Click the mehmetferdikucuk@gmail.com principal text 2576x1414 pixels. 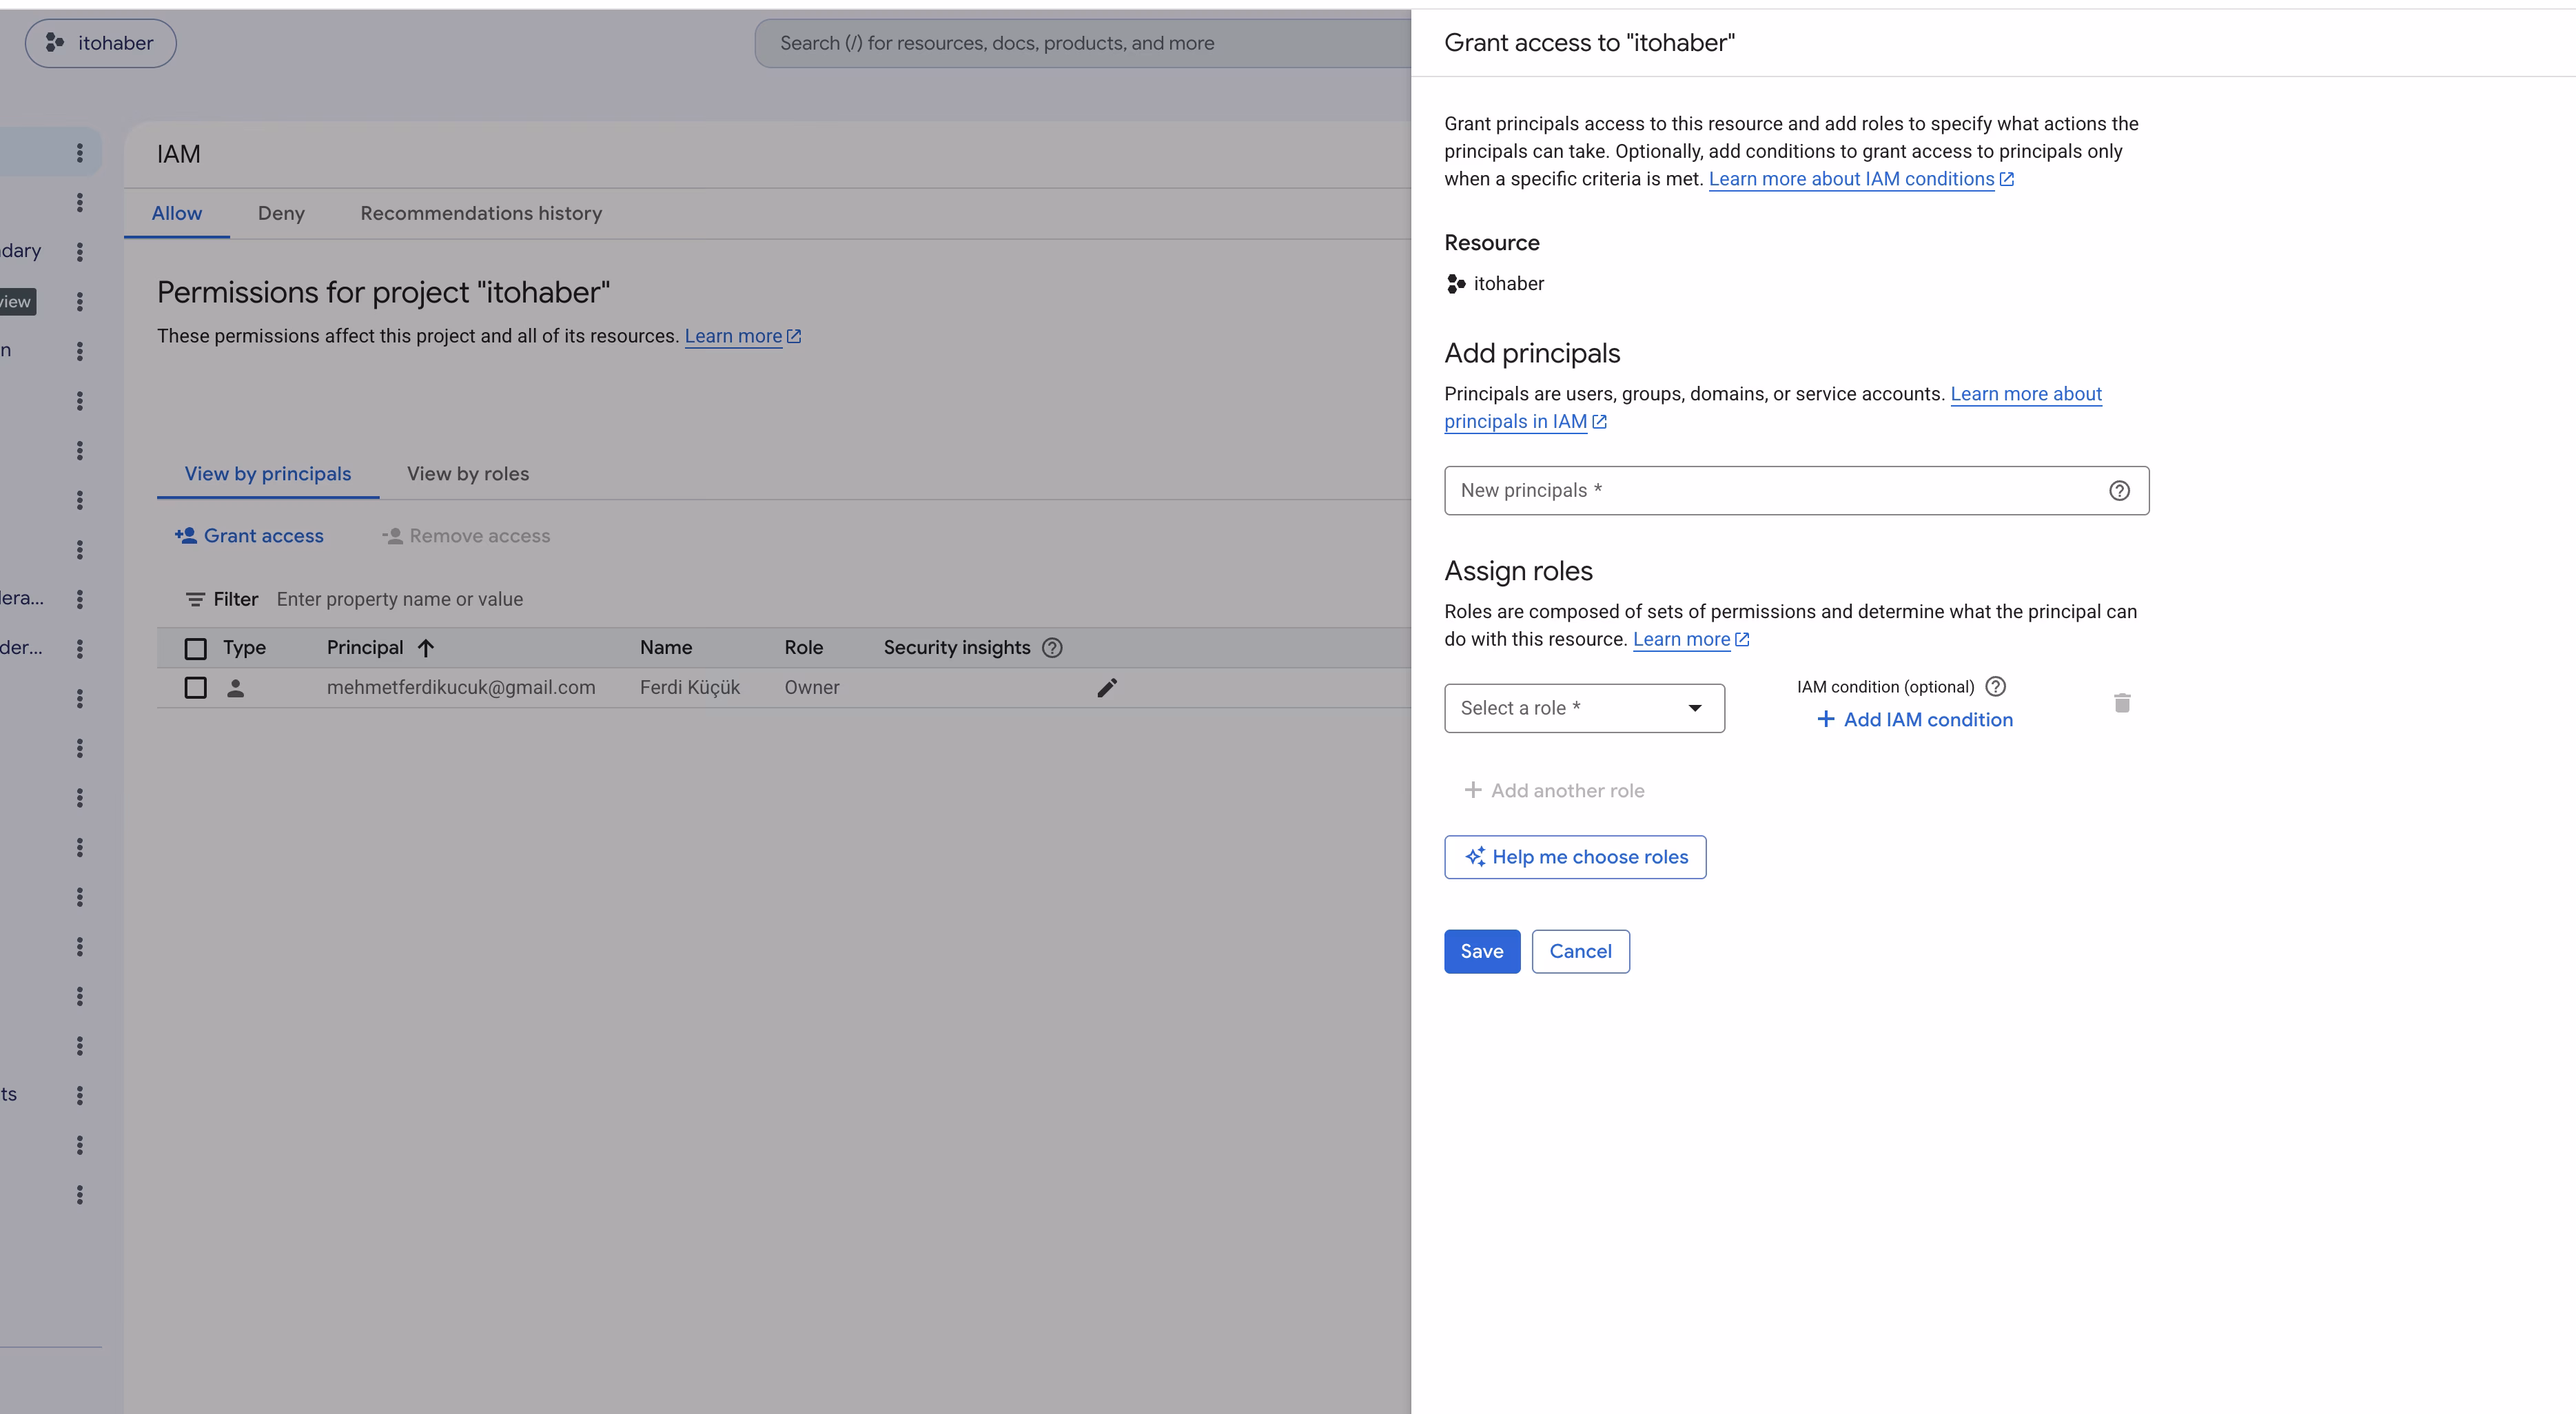(461, 688)
